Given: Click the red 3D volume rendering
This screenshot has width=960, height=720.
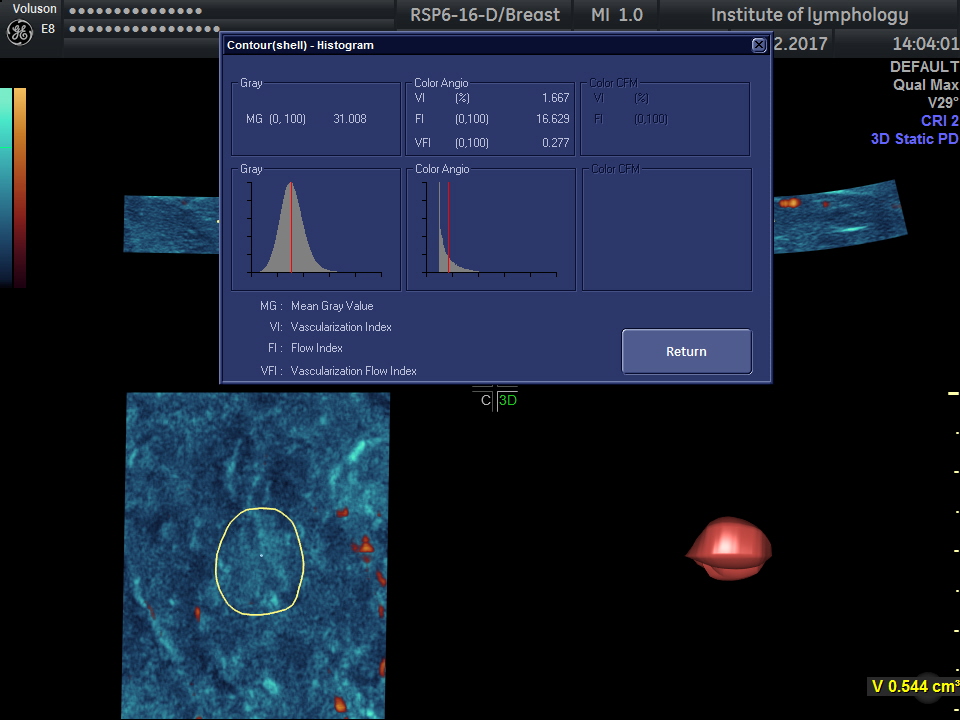Looking at the screenshot, I should pyautogui.click(x=728, y=548).
